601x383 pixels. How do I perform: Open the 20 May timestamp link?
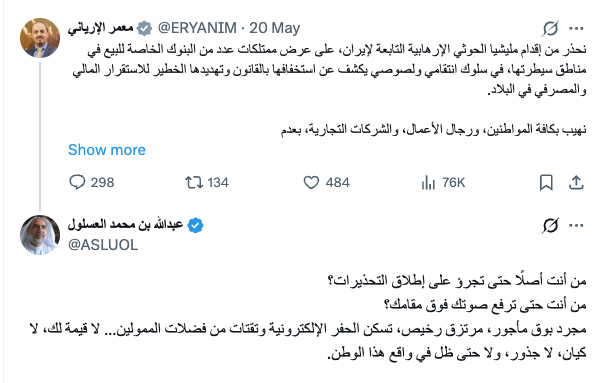tap(274, 28)
